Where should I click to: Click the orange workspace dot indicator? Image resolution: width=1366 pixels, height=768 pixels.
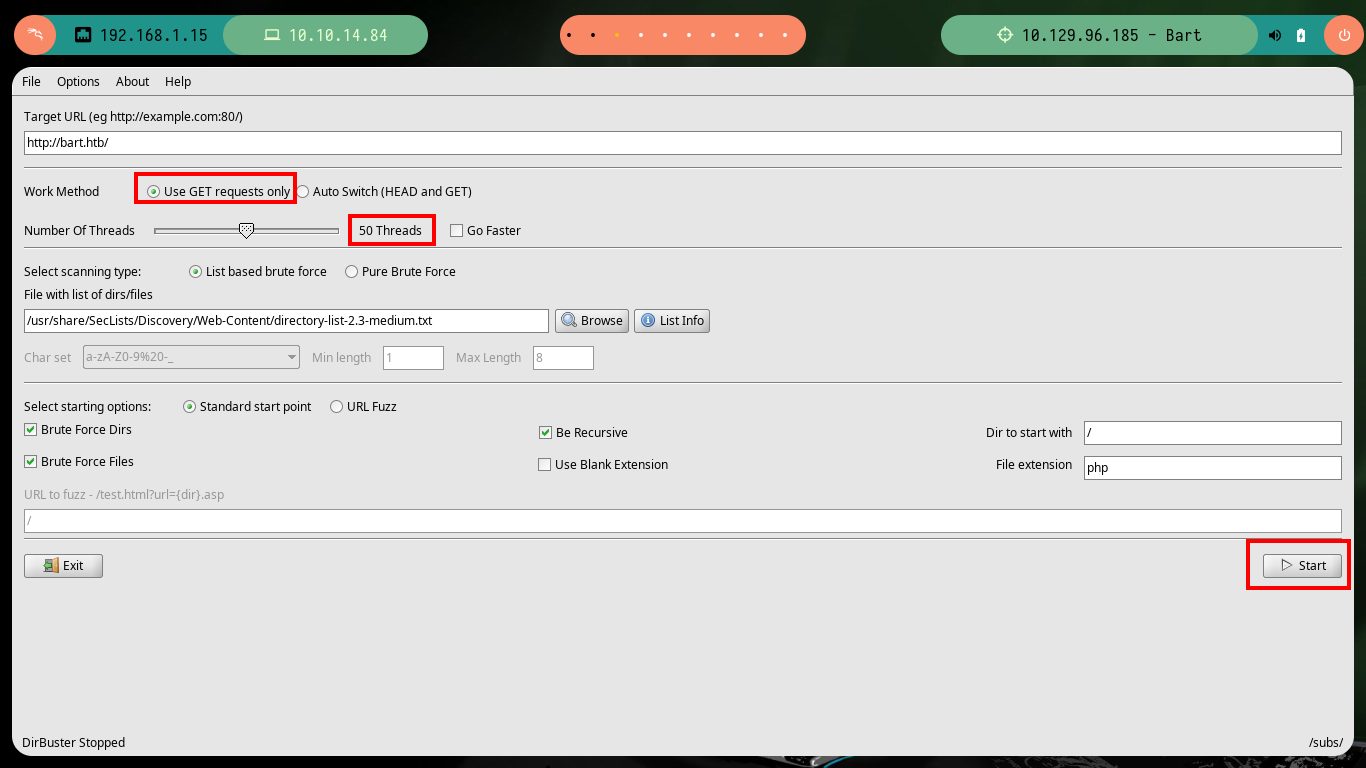pyautogui.click(x=617, y=35)
